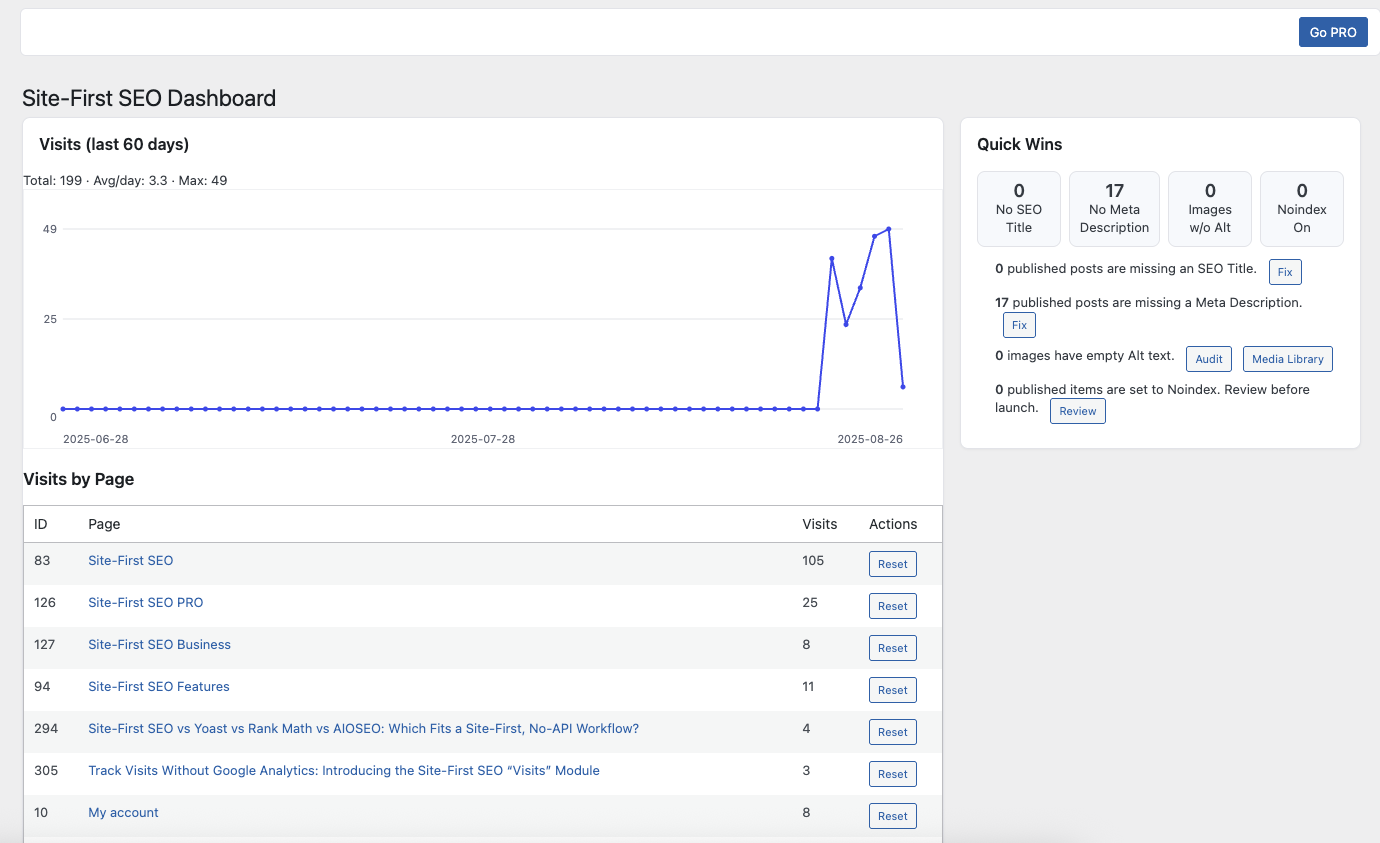The image size is (1380, 843).
Task: Open the Media Library button
Action: pyautogui.click(x=1287, y=359)
